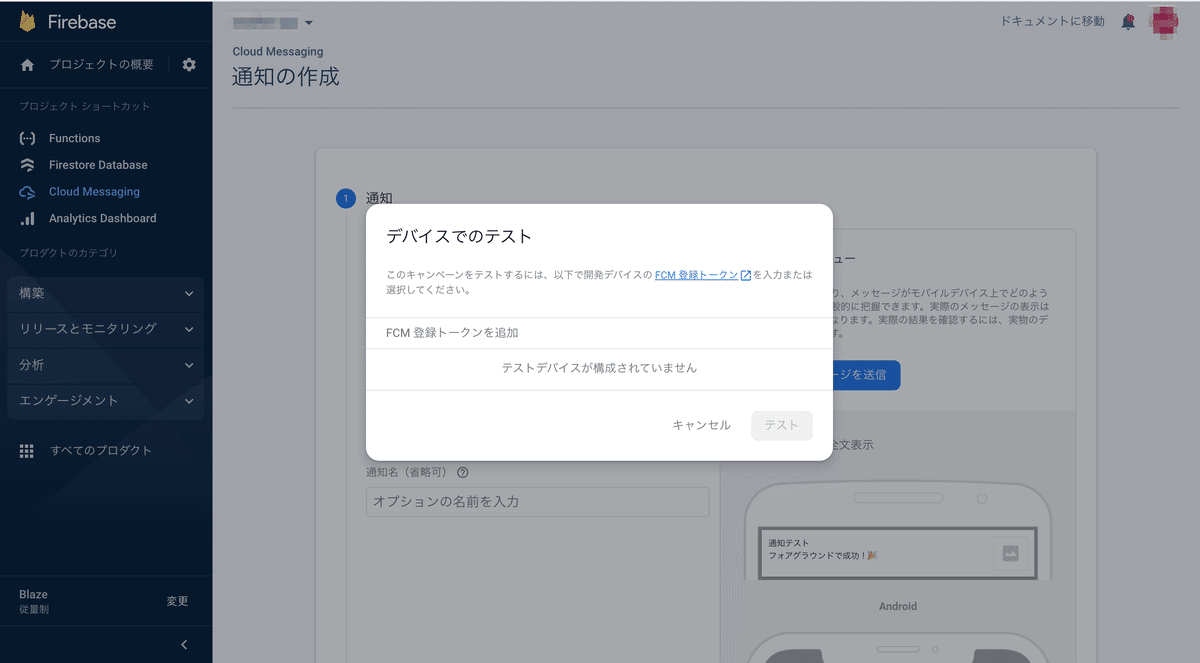This screenshot has height=663, width=1200.
Task: Select Analytics Dashboard in the sidebar
Action: click(103, 218)
